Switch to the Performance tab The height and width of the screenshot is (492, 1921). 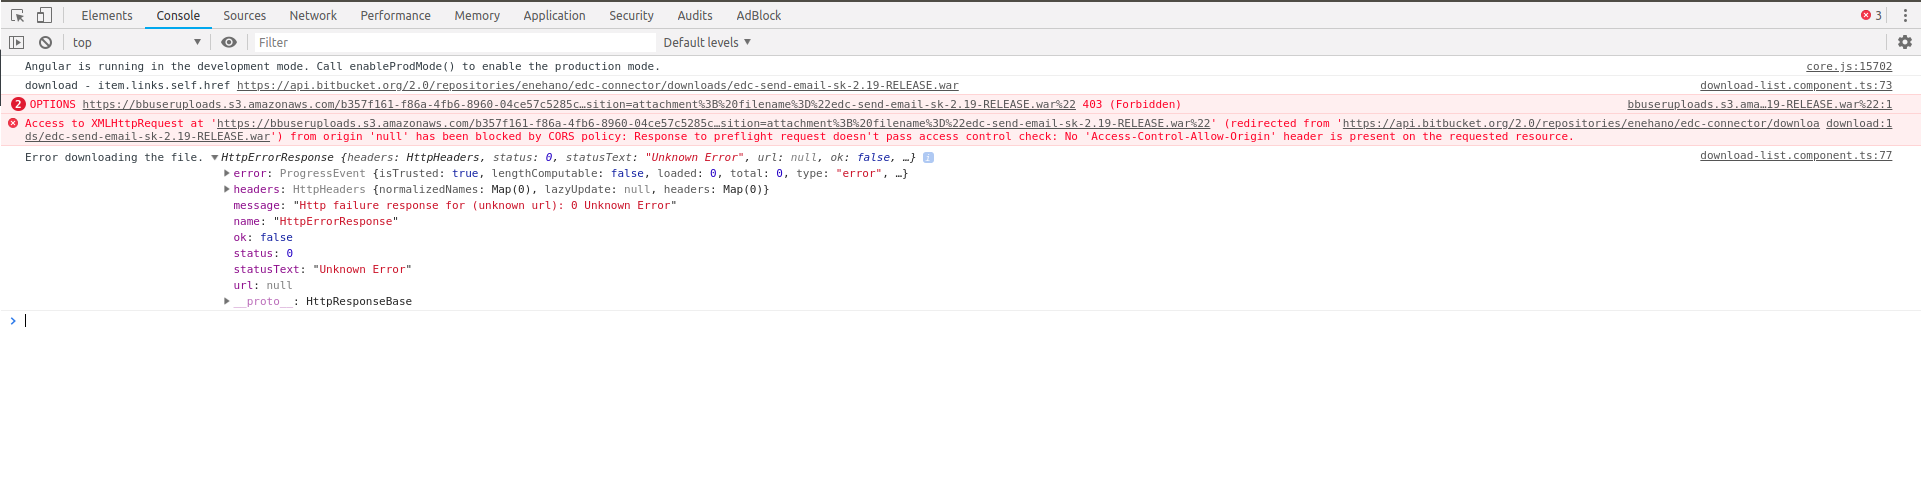pyautogui.click(x=396, y=15)
